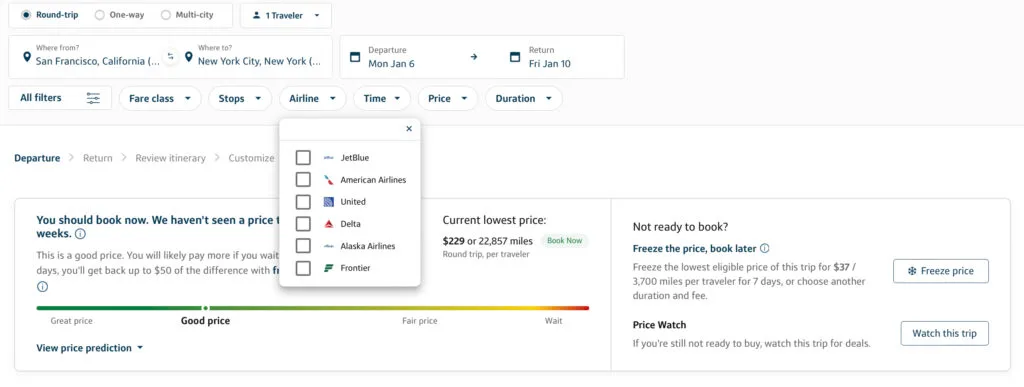
Task: Open the Time filter dropdown
Action: [382, 99]
